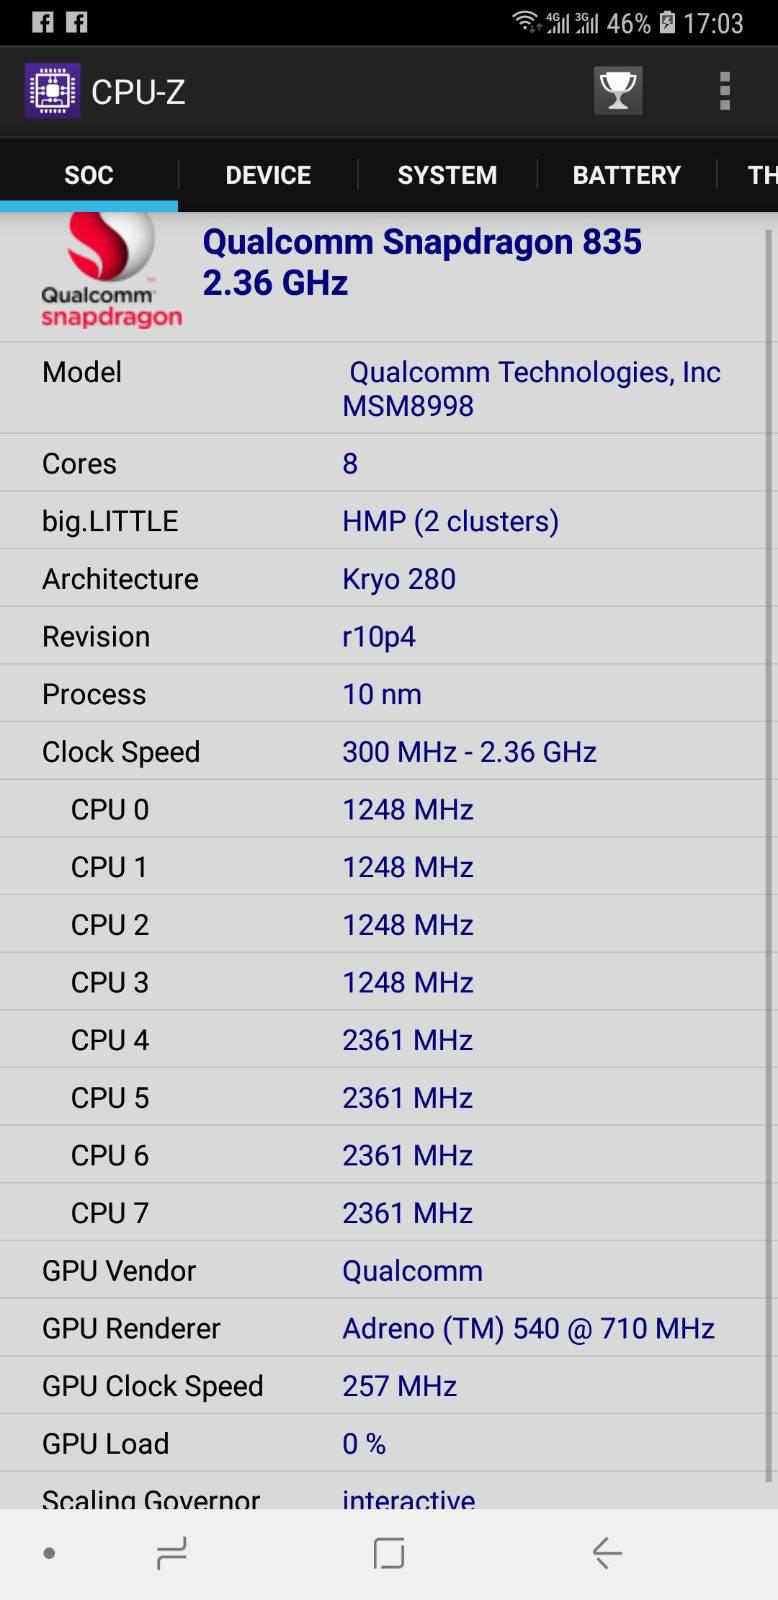Viewport: 778px width, 1600px height.
Task: Tap the battery indicator in status bar
Action: tap(667, 22)
